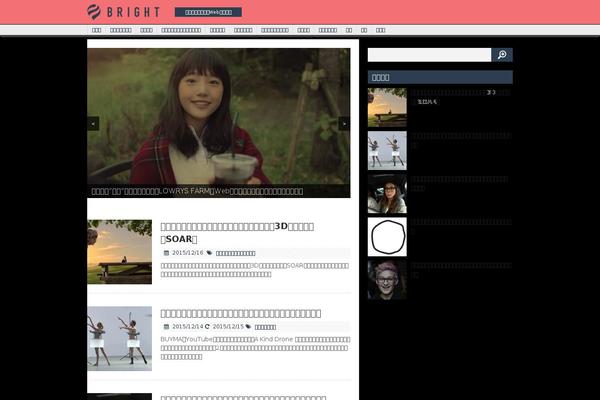Image resolution: width=600 pixels, height=400 pixels.
Task: Click the date text 2015/12/14
Action: point(188,327)
